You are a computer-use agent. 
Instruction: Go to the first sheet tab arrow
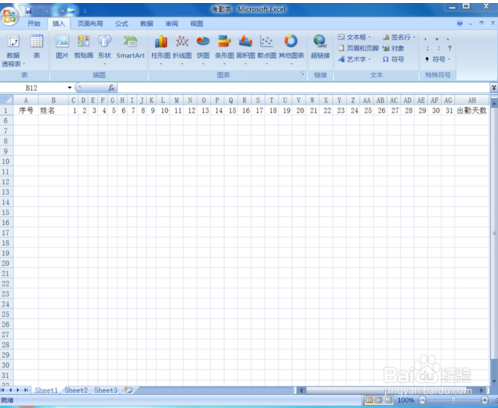pos(3,390)
